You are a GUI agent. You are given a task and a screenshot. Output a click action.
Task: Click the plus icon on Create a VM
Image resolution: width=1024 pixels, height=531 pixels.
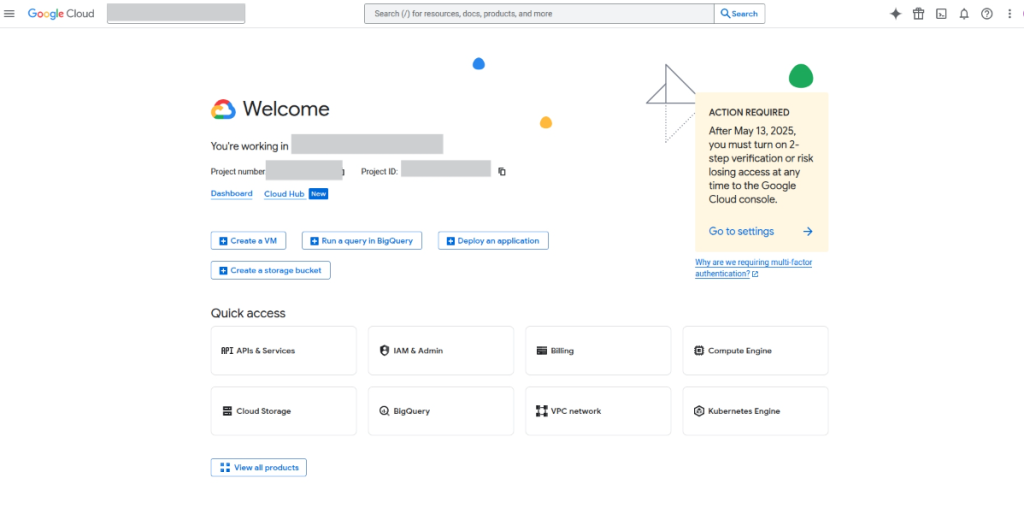pyautogui.click(x=223, y=241)
